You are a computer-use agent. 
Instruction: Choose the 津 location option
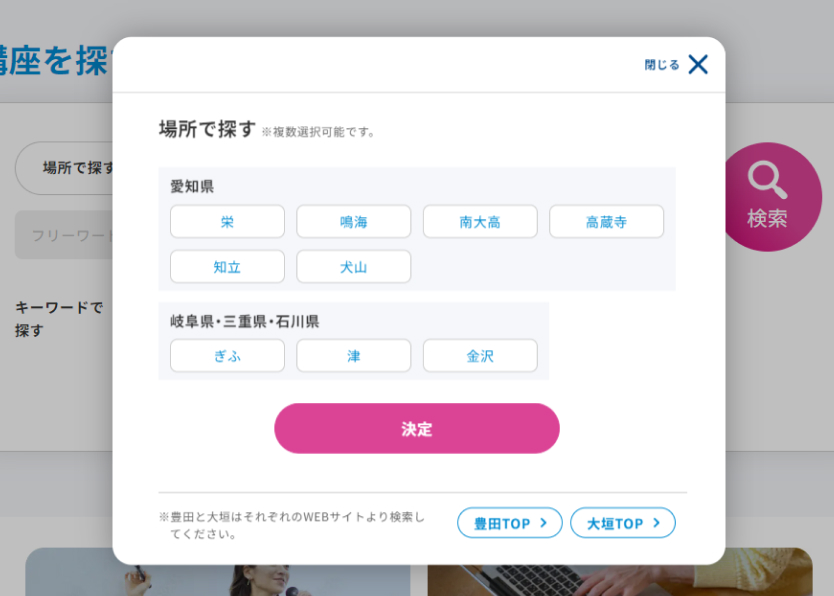pyautogui.click(x=353, y=356)
